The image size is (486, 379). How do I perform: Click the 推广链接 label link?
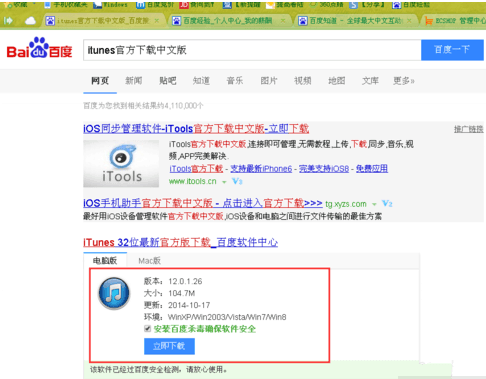(x=469, y=129)
